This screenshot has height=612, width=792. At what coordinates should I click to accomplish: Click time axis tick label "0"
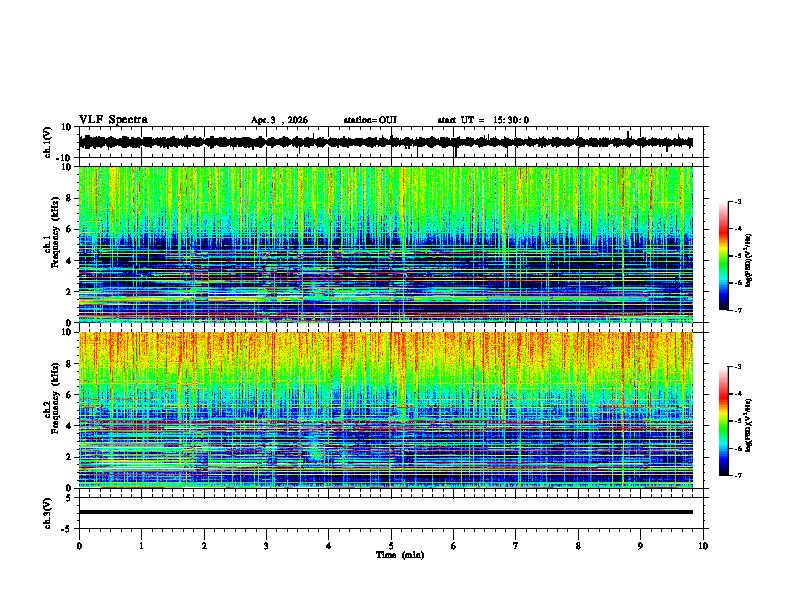tap(79, 546)
